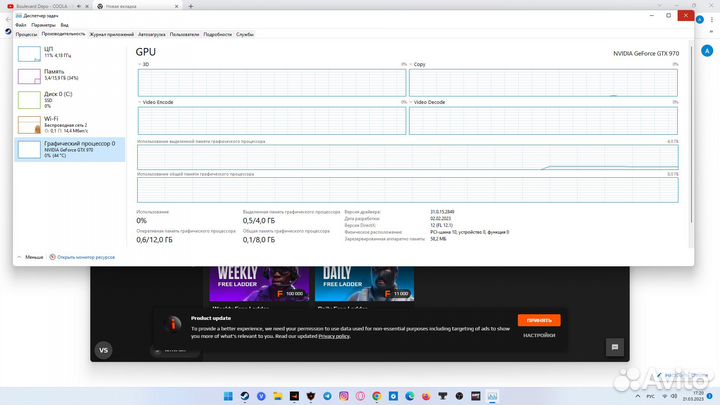The width and height of the screenshot is (720, 405).
Task: Close the Новая вкладка browser tab
Action: click(176, 6)
